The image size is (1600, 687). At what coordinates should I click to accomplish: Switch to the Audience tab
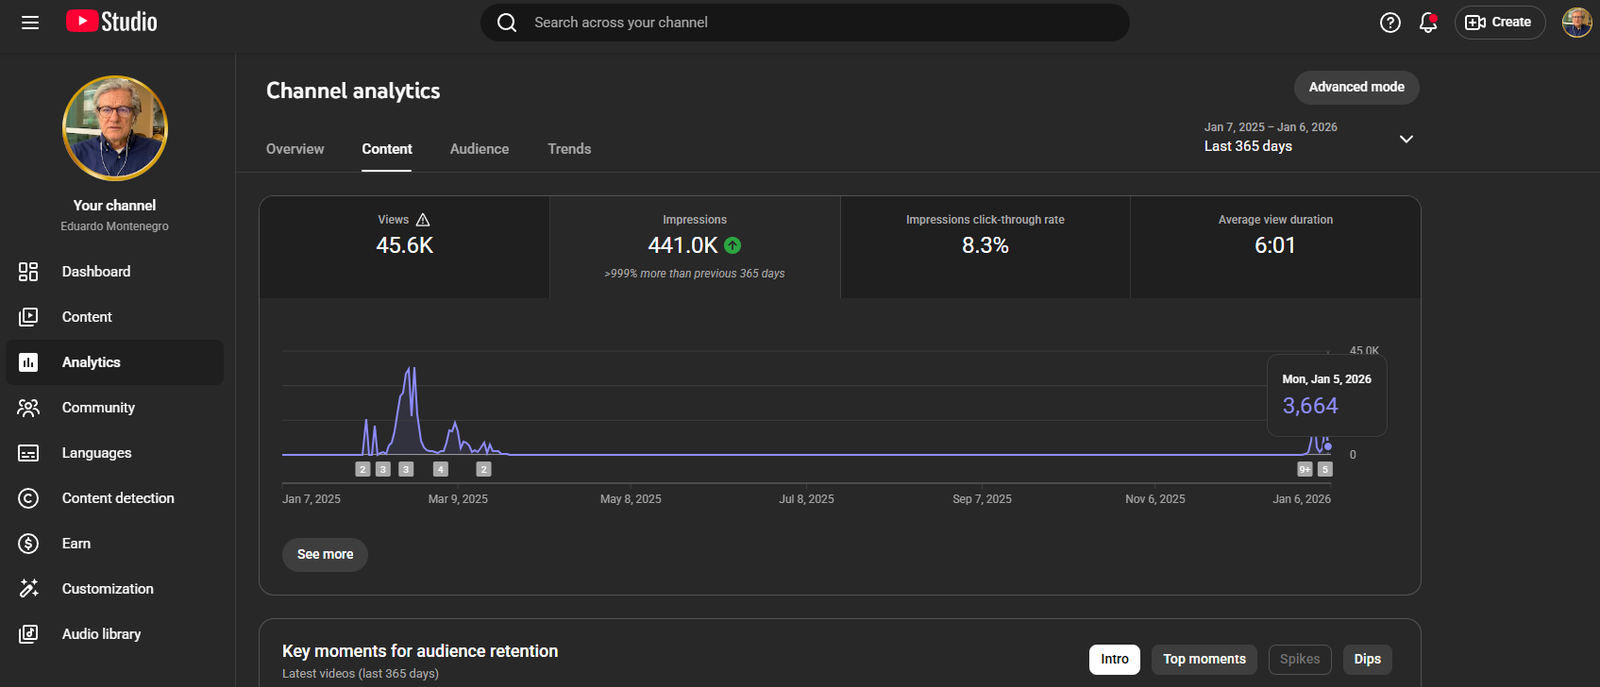pos(479,149)
